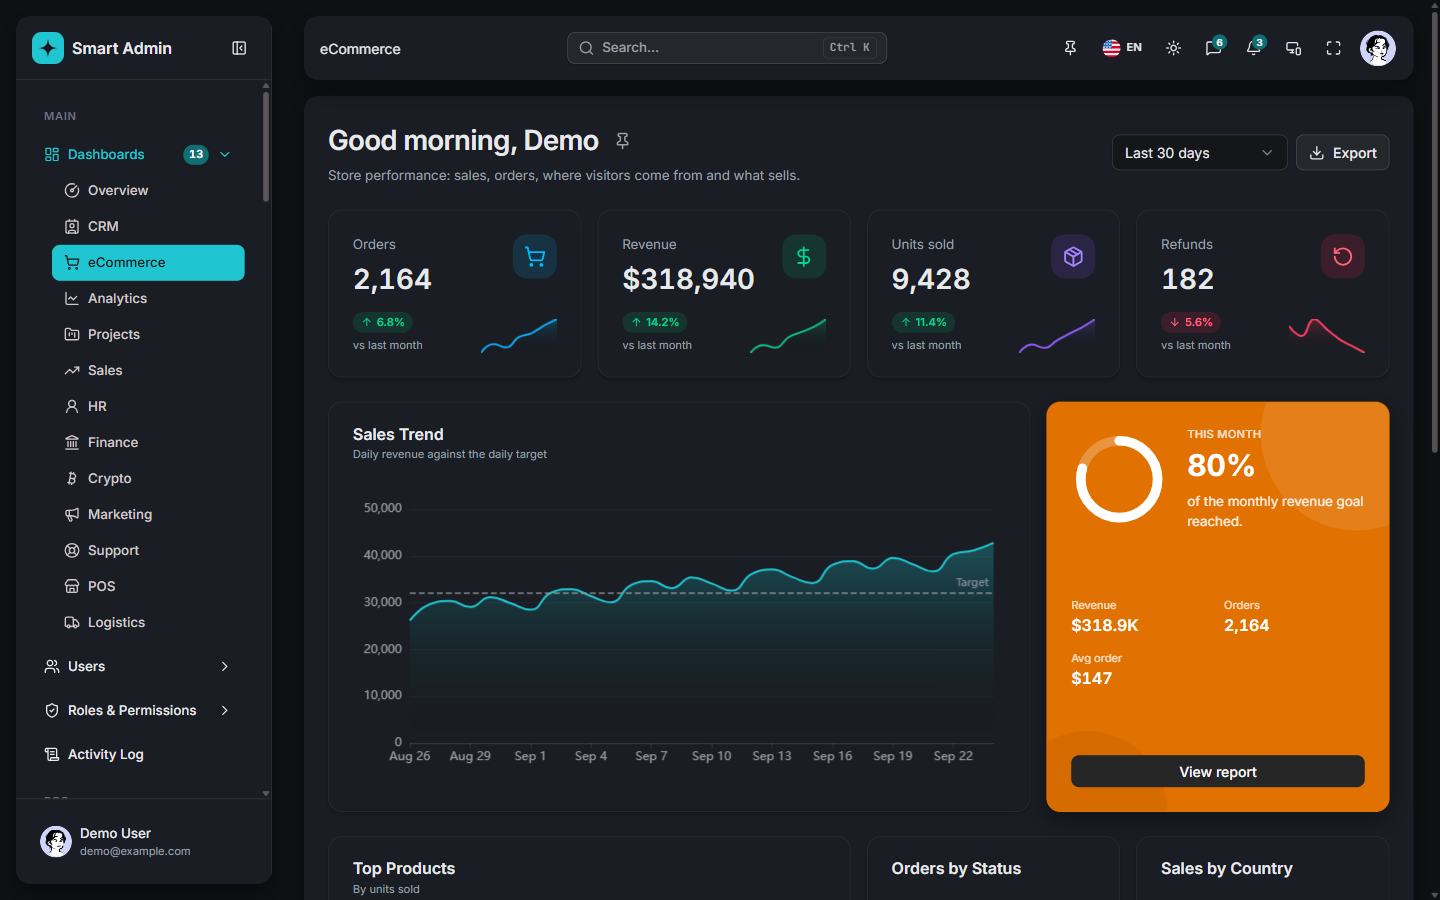
Task: Go to the Finance dashboard
Action: [x=148, y=442]
